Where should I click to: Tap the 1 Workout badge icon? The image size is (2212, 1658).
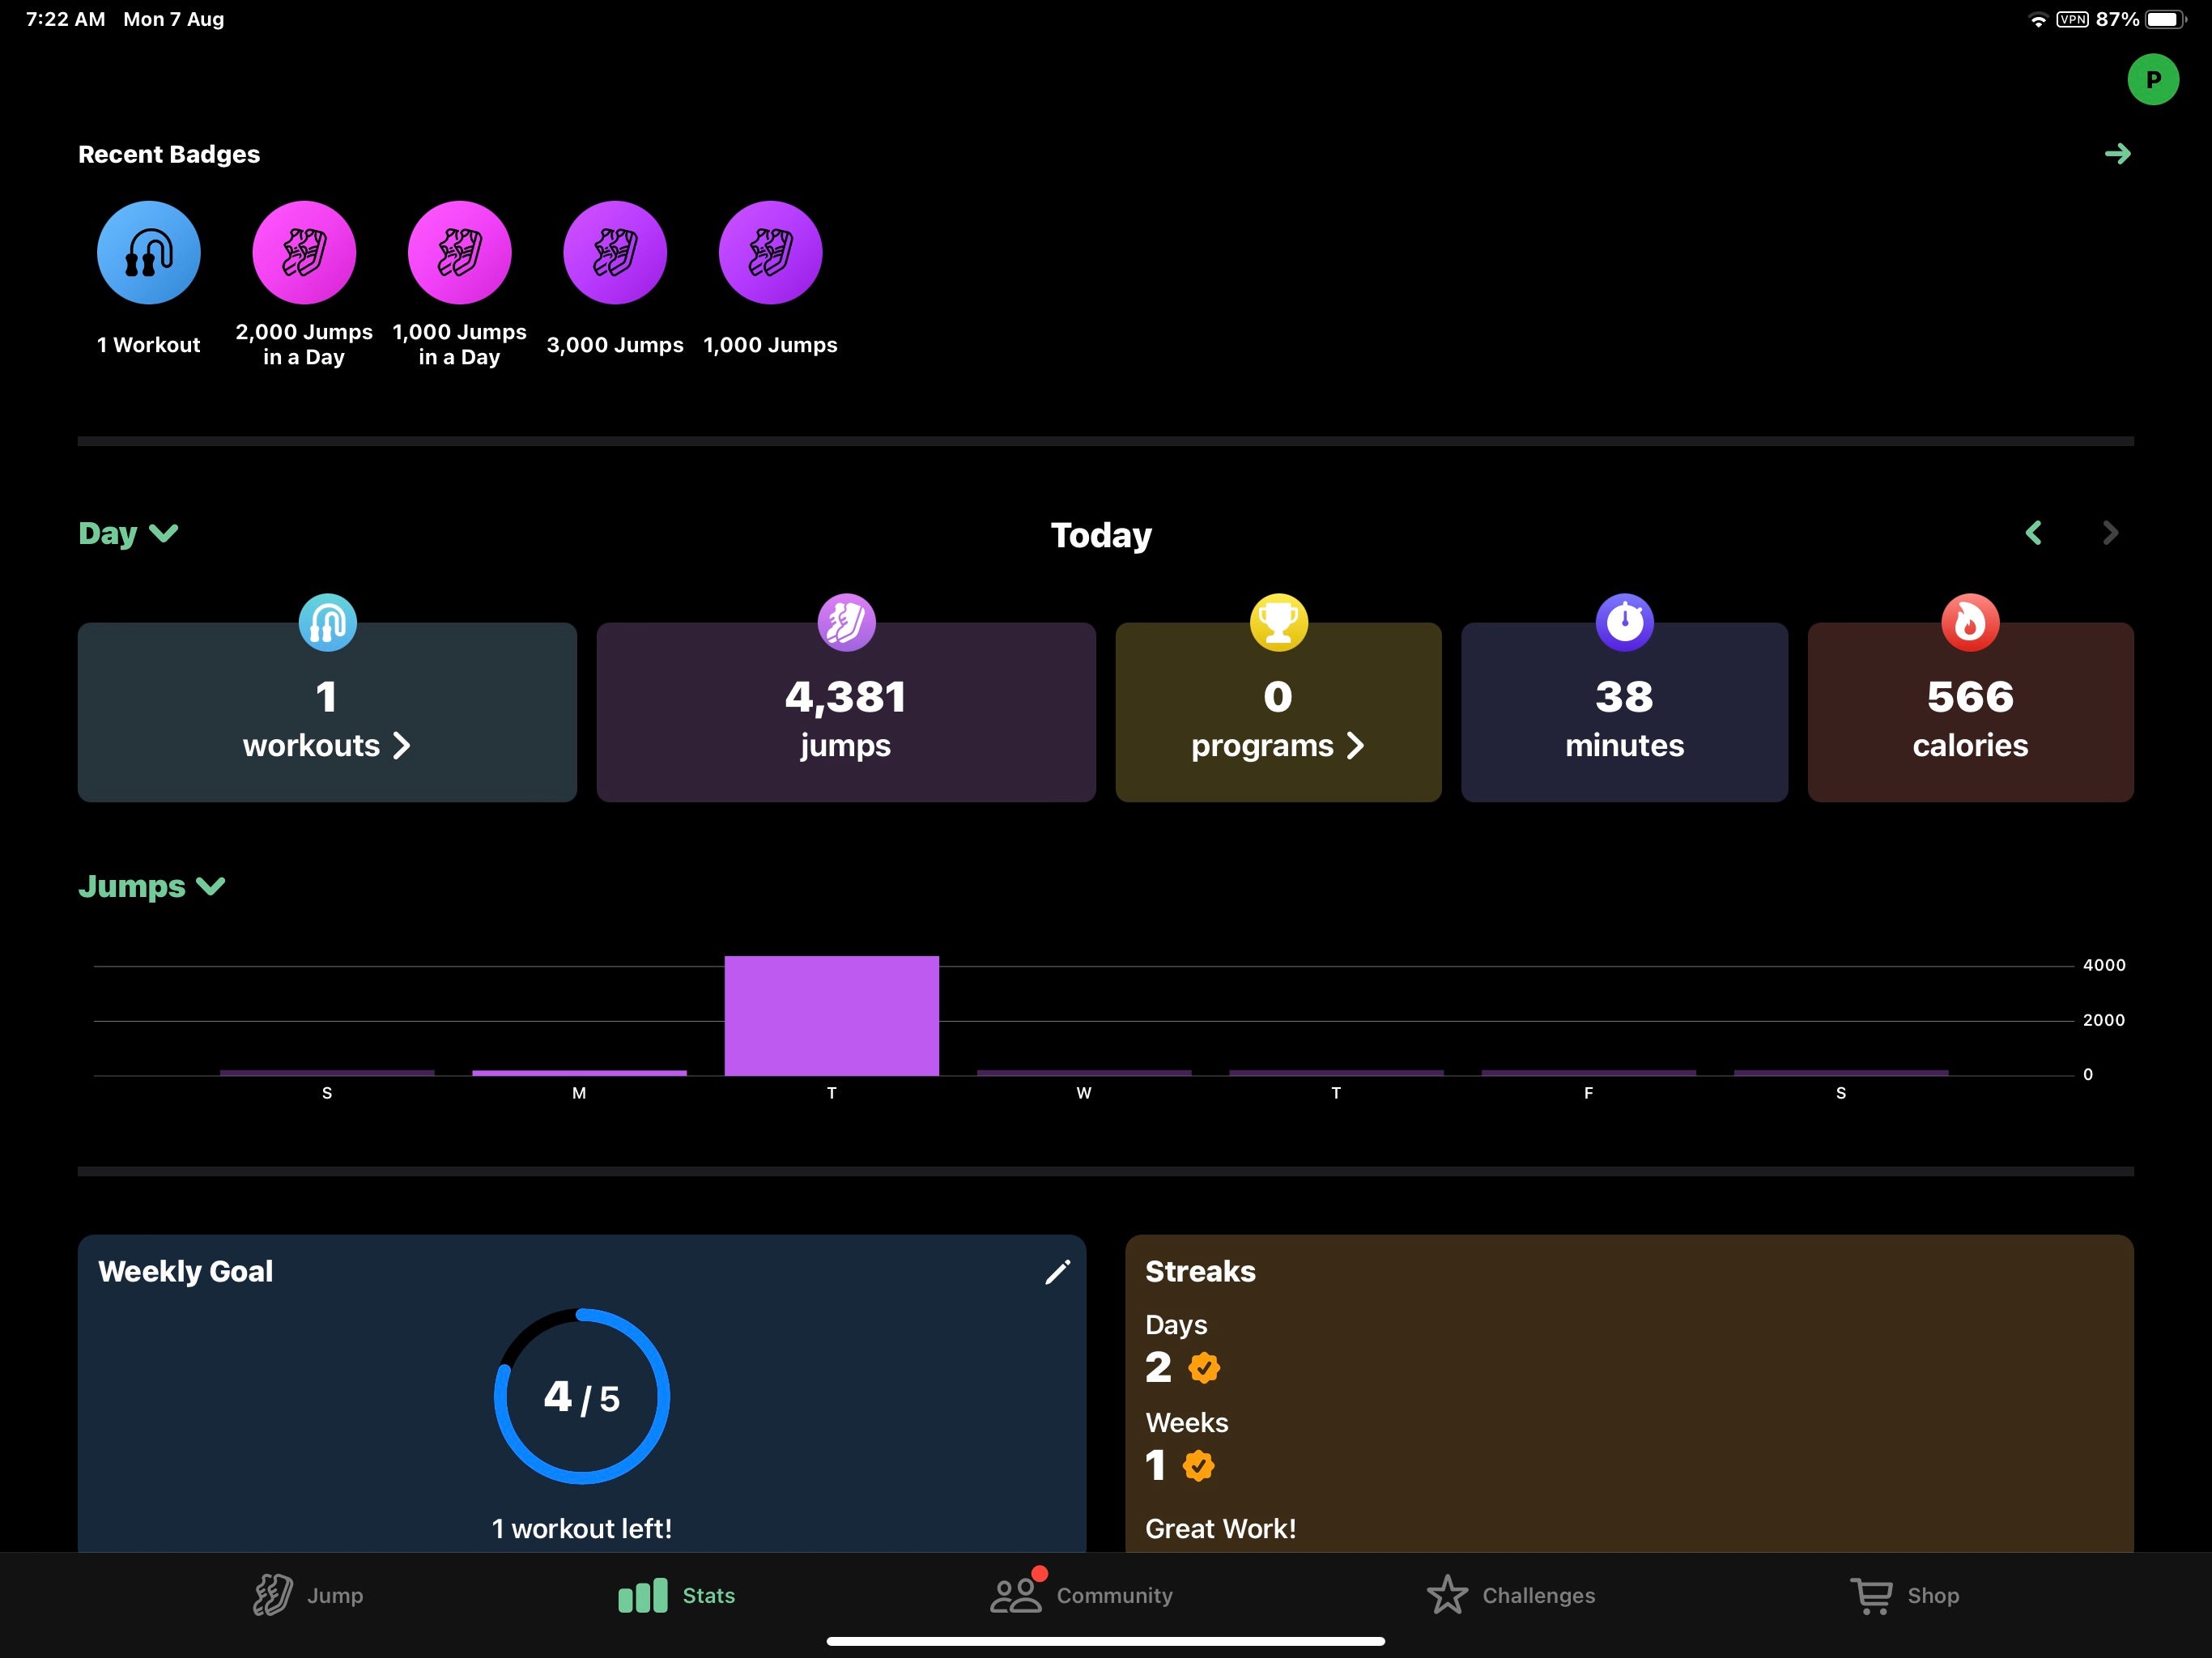[148, 253]
